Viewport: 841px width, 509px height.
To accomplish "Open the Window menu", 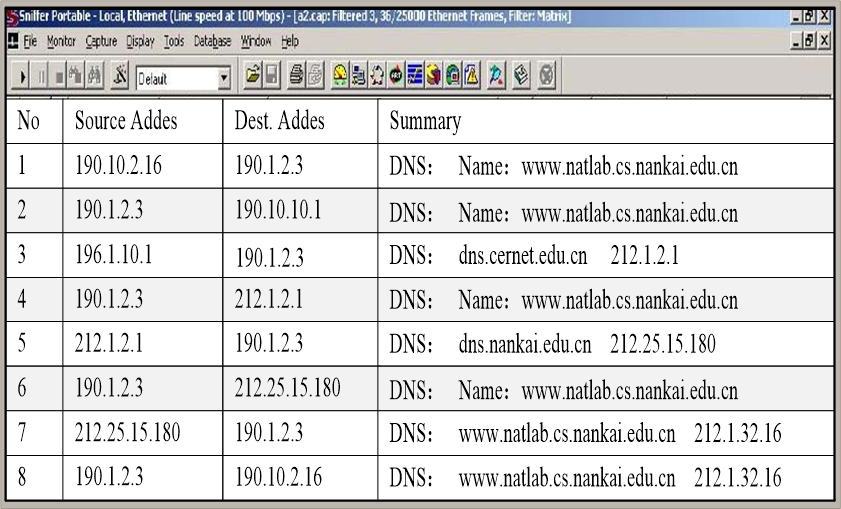I will tap(256, 41).
